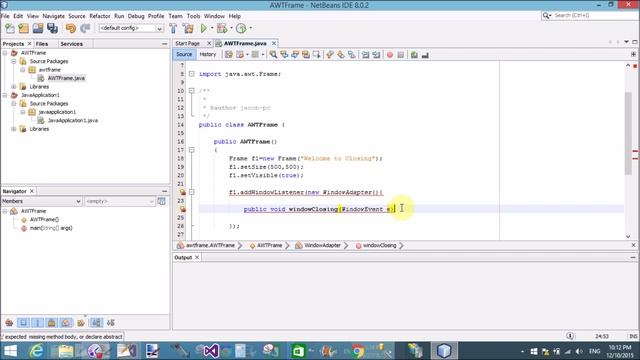This screenshot has height=360, width=640.
Task: Run the project with the green play icon
Action: 203,28
